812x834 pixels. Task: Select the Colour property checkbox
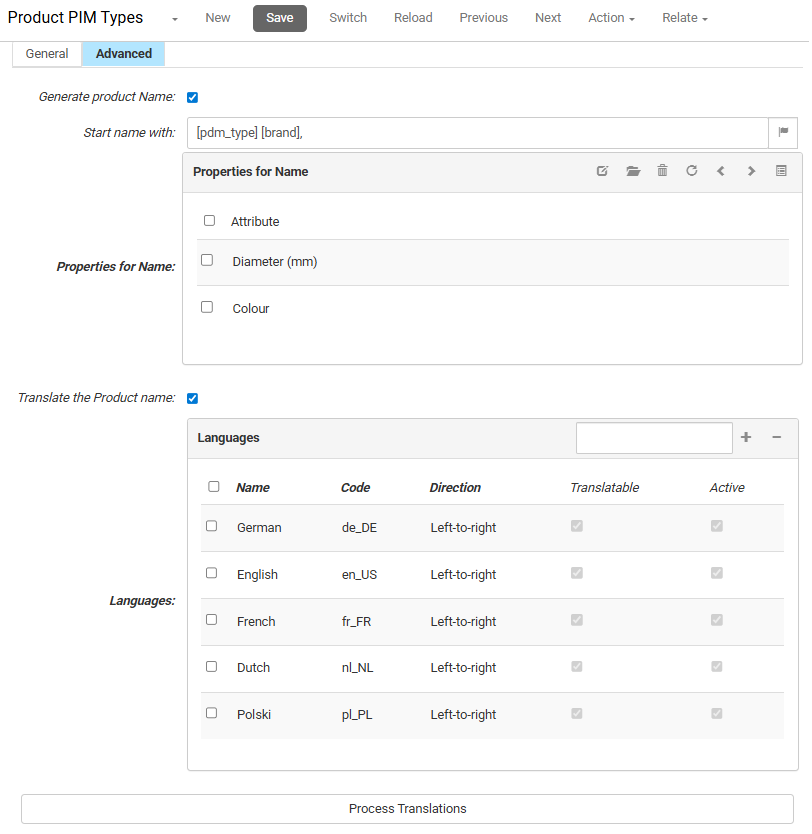207,306
